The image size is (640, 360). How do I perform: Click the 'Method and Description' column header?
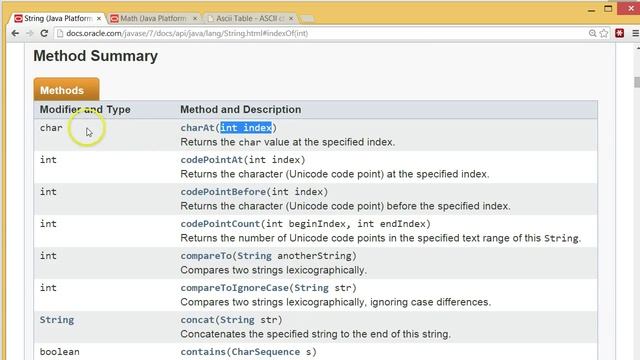click(x=240, y=109)
